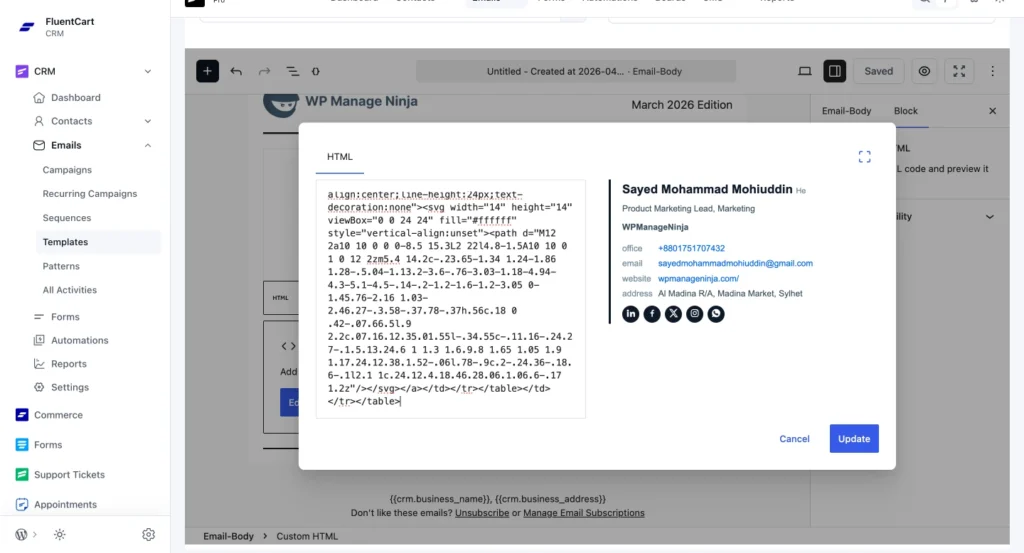Select Custom HTML in the breadcrumb
Image resolution: width=1024 pixels, height=553 pixels.
307,536
